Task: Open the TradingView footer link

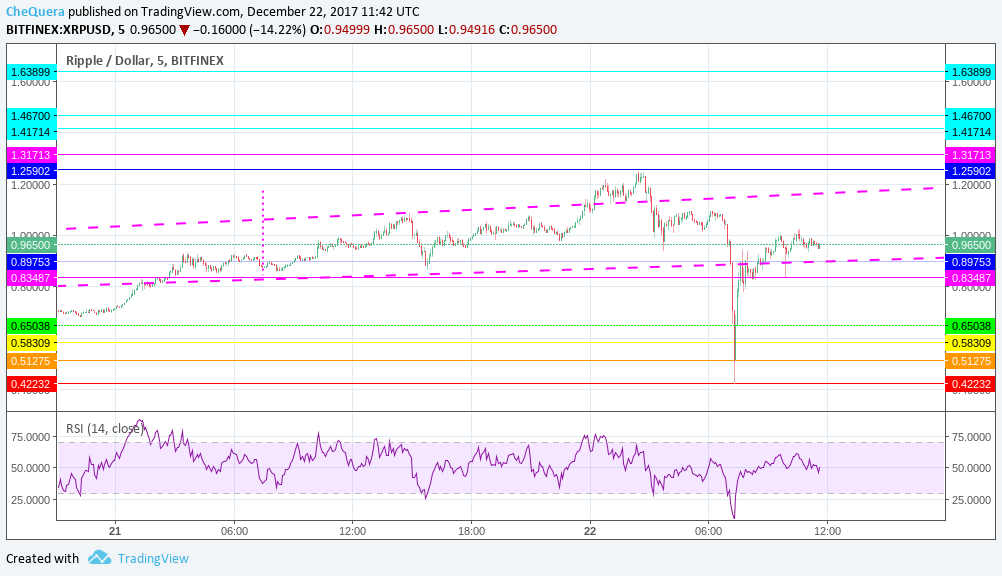Action: [153, 558]
